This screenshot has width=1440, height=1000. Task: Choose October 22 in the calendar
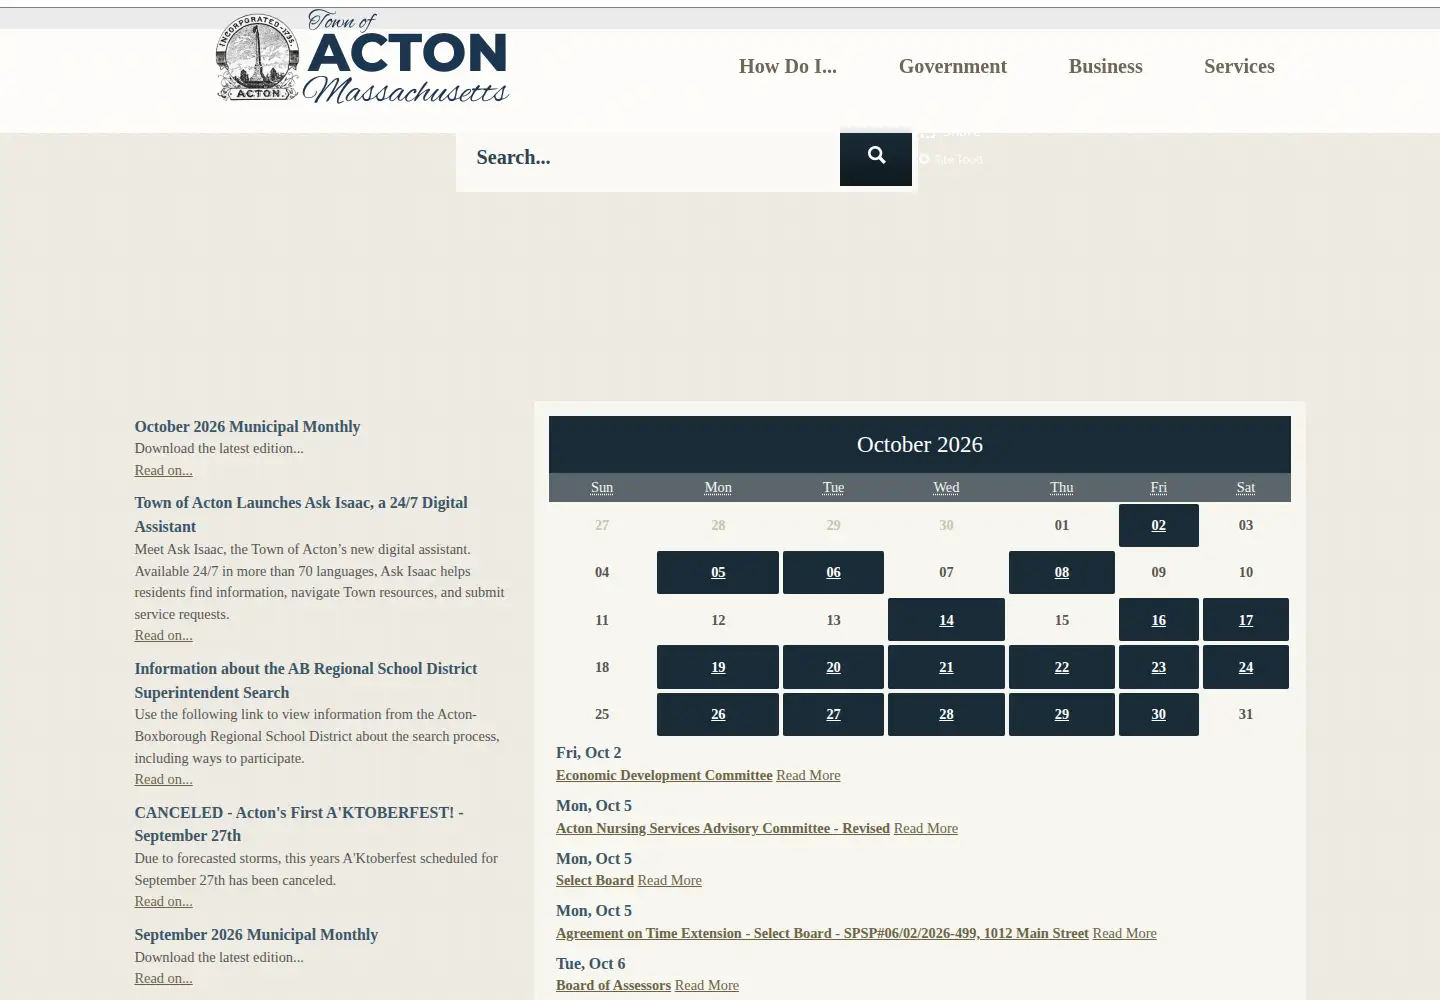(x=1062, y=667)
